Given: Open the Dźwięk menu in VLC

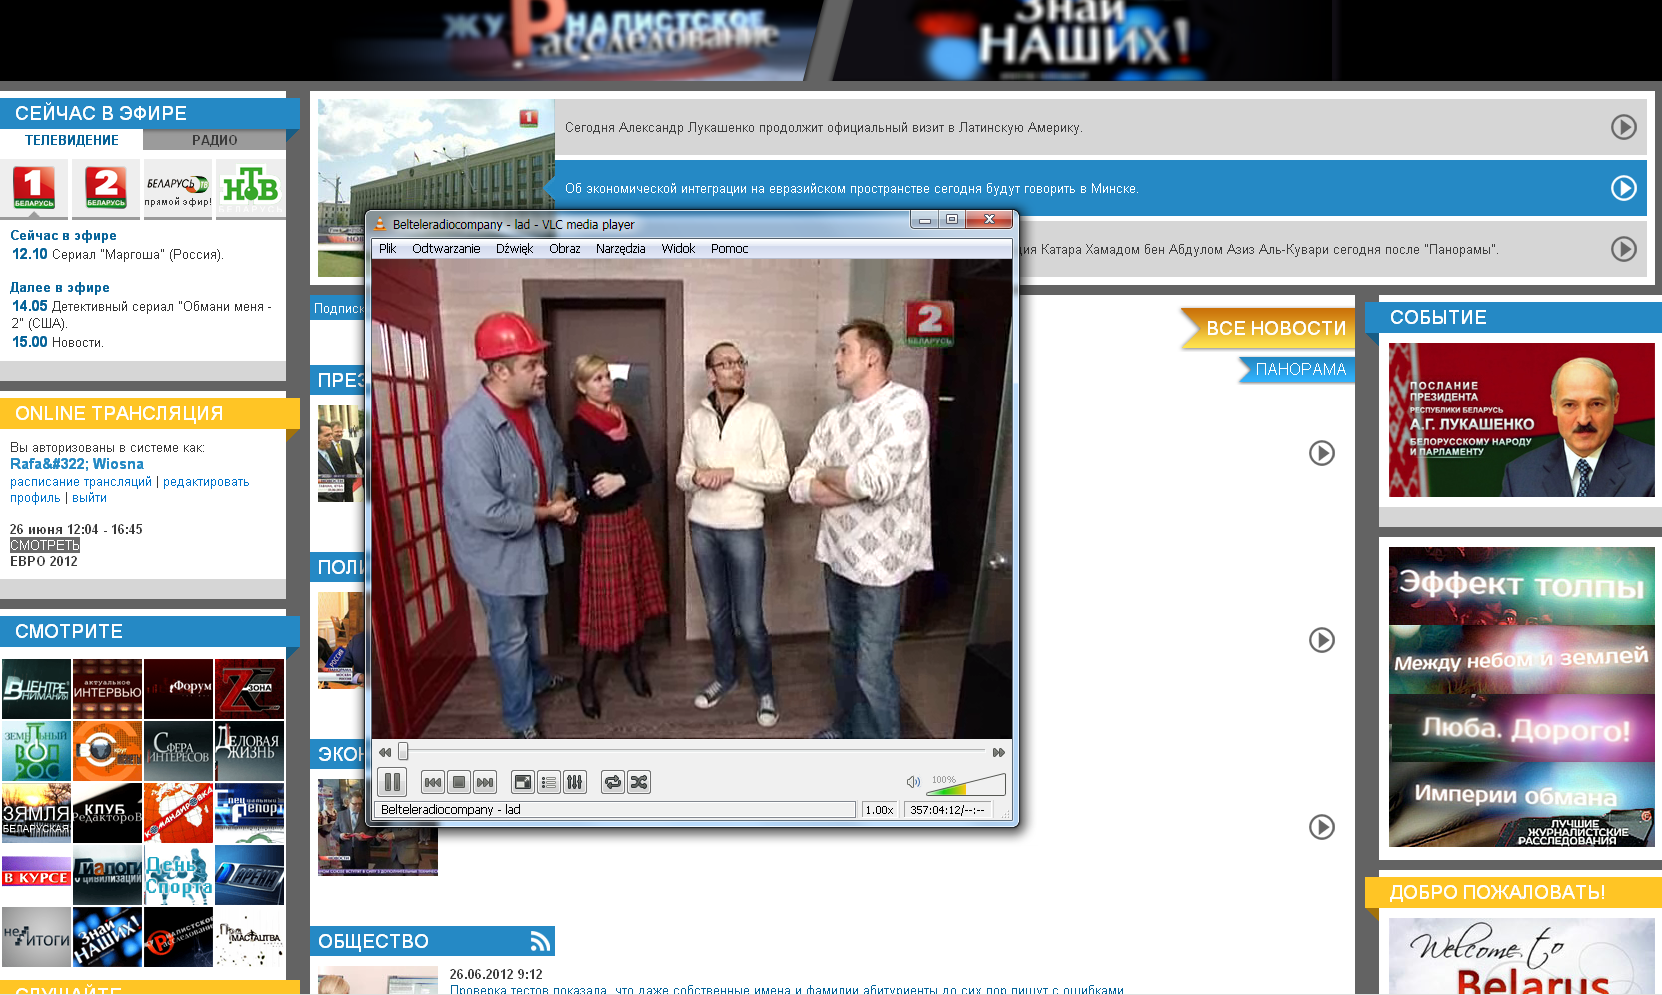Looking at the screenshot, I should pos(514,249).
